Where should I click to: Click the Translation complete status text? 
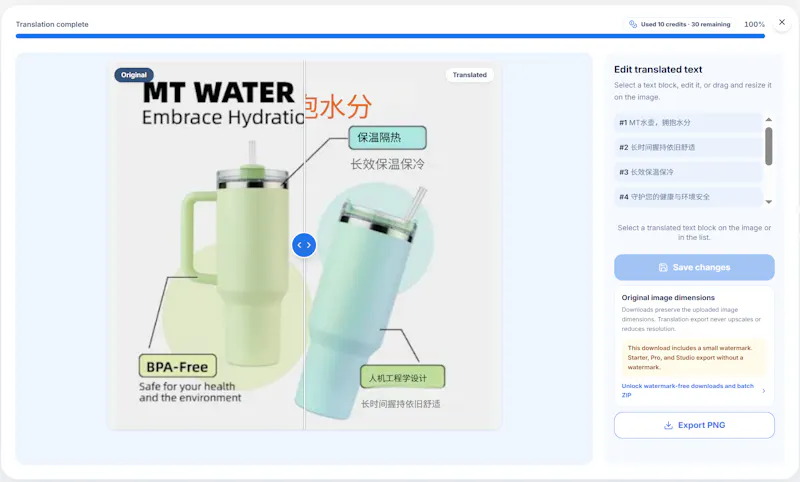[52, 24]
